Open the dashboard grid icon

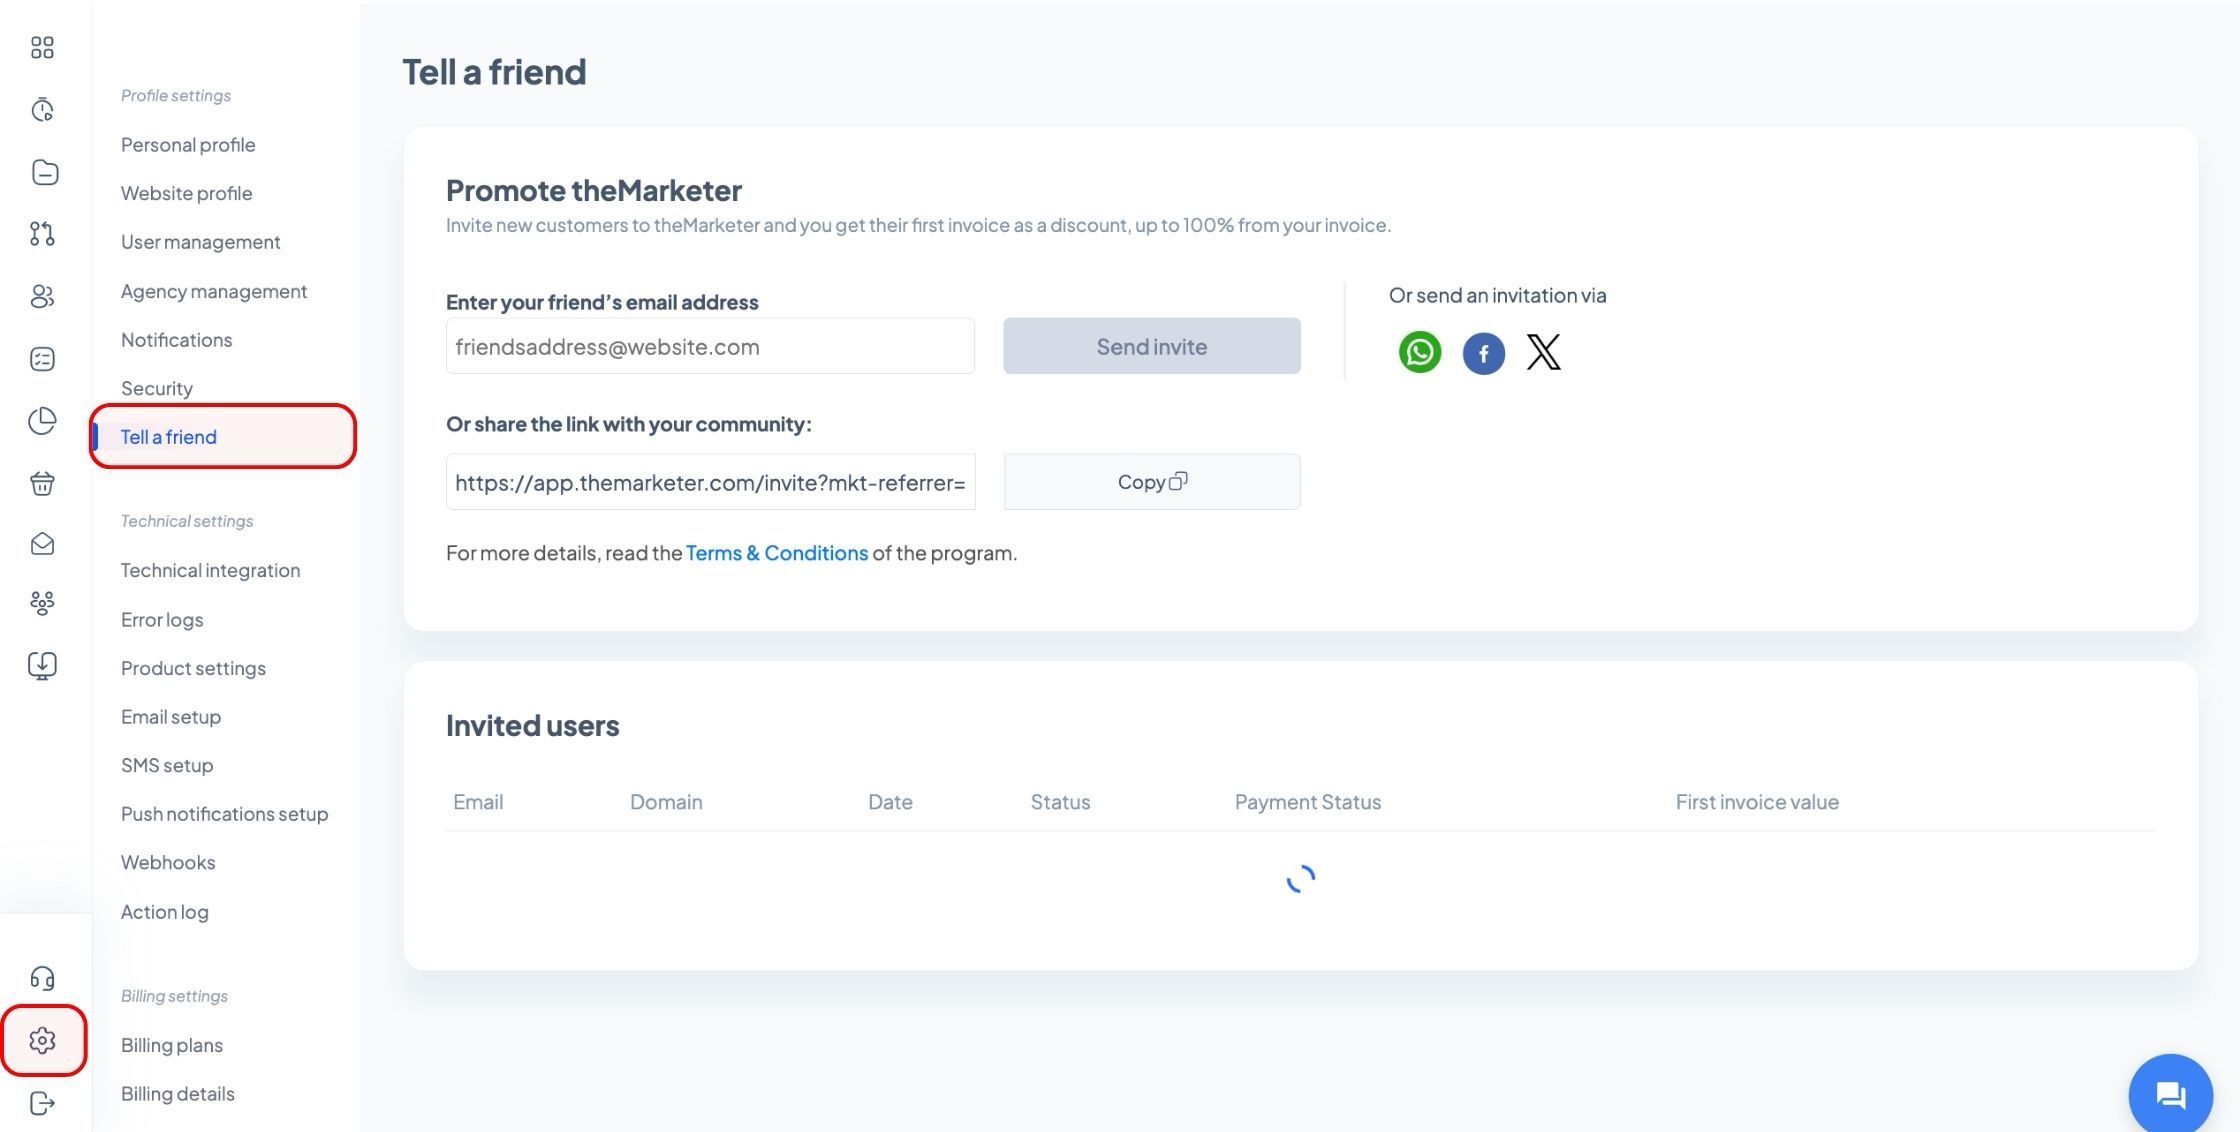click(x=42, y=47)
